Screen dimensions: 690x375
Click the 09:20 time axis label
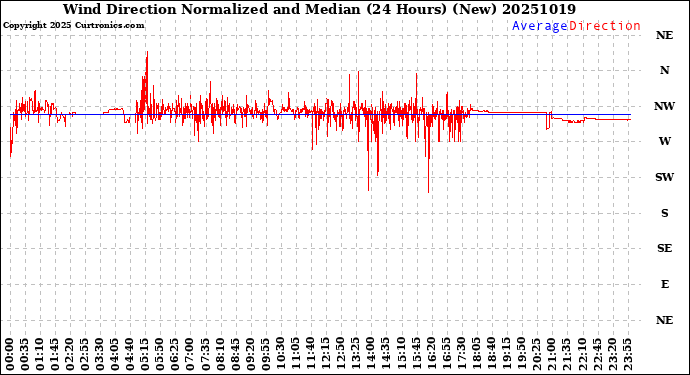pyautogui.click(x=251, y=355)
